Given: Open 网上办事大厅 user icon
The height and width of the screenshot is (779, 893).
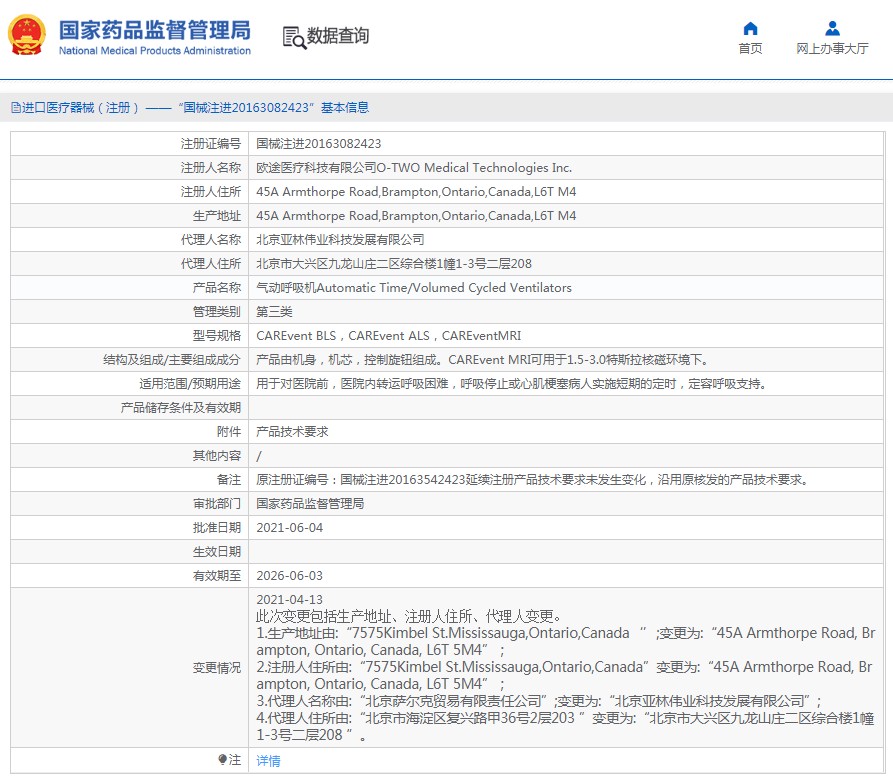Looking at the screenshot, I should pos(832,28).
